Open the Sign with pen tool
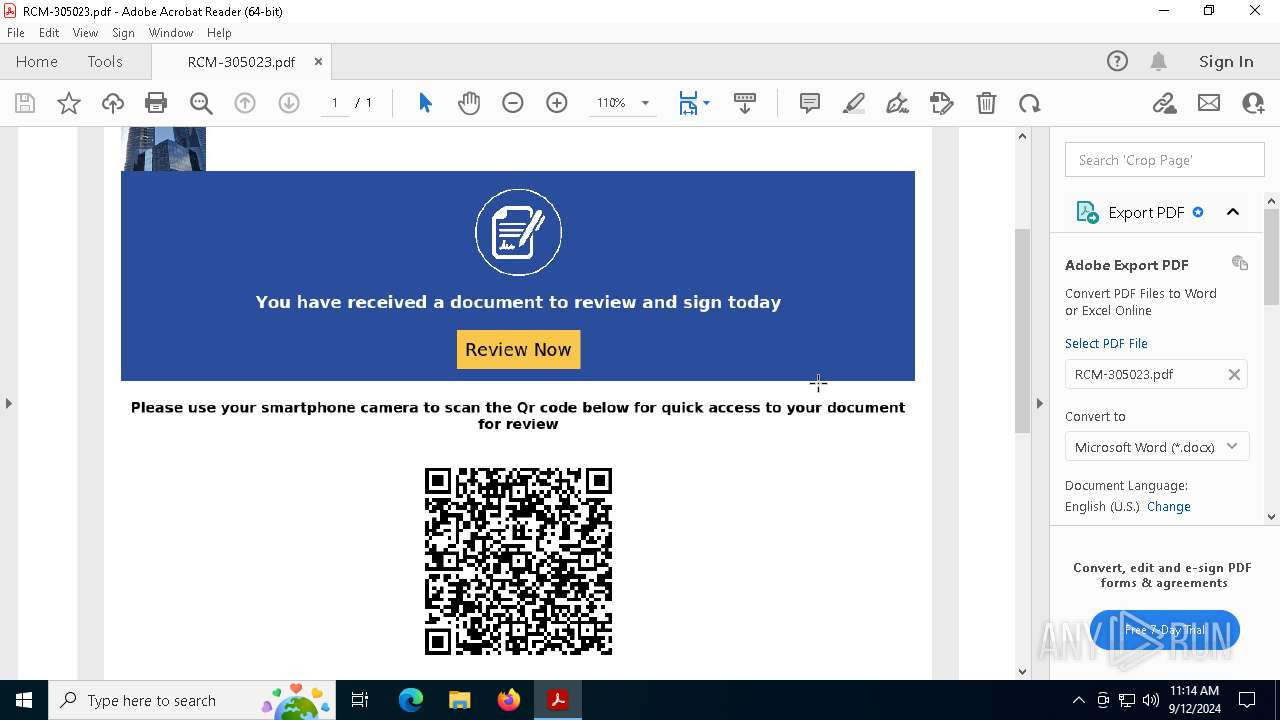This screenshot has width=1280, height=720. click(898, 103)
